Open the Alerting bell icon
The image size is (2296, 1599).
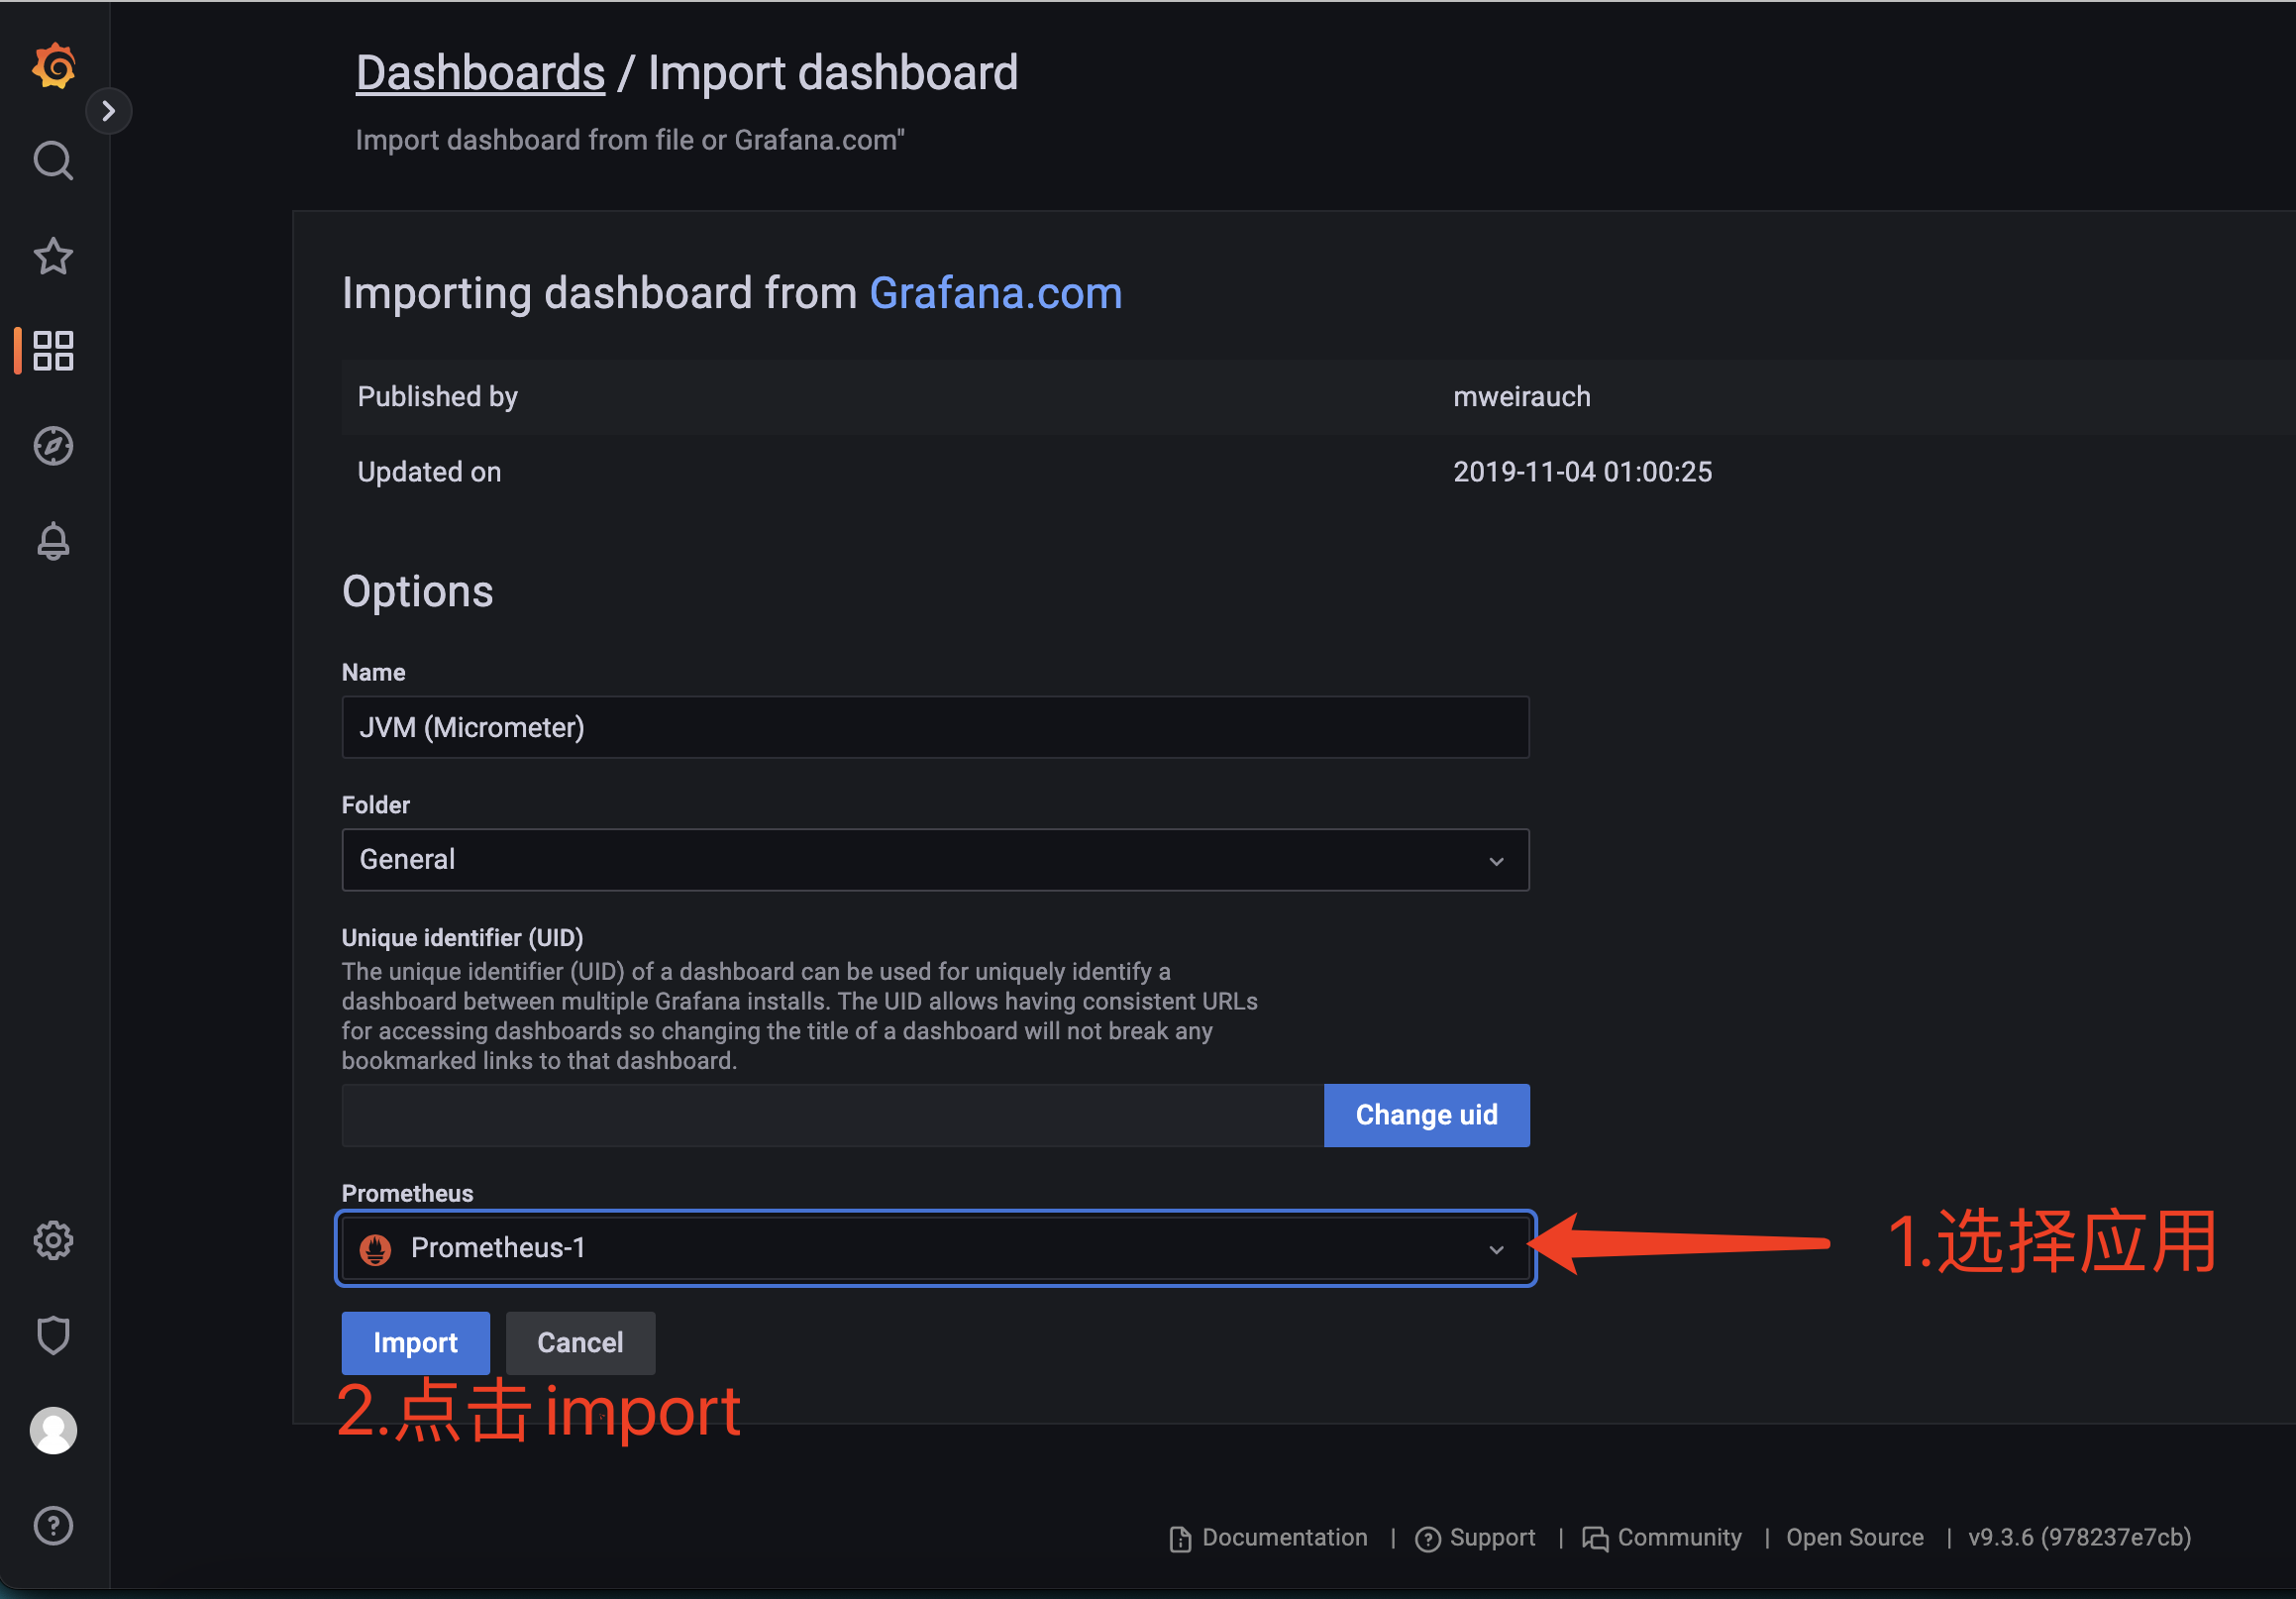point(54,541)
